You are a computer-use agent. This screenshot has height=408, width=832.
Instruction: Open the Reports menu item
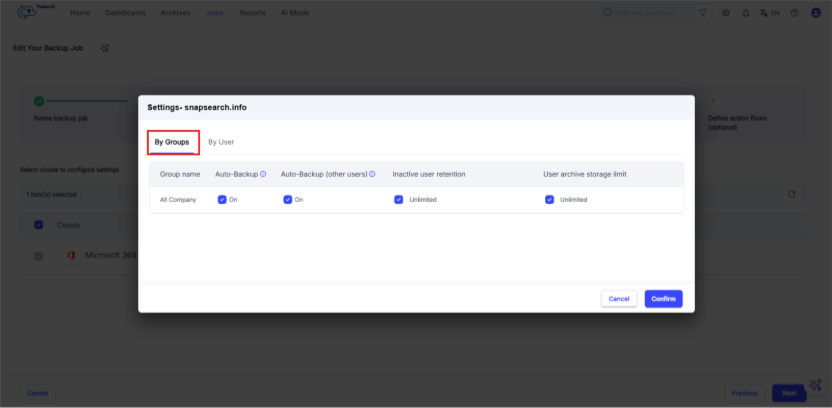pyautogui.click(x=252, y=13)
